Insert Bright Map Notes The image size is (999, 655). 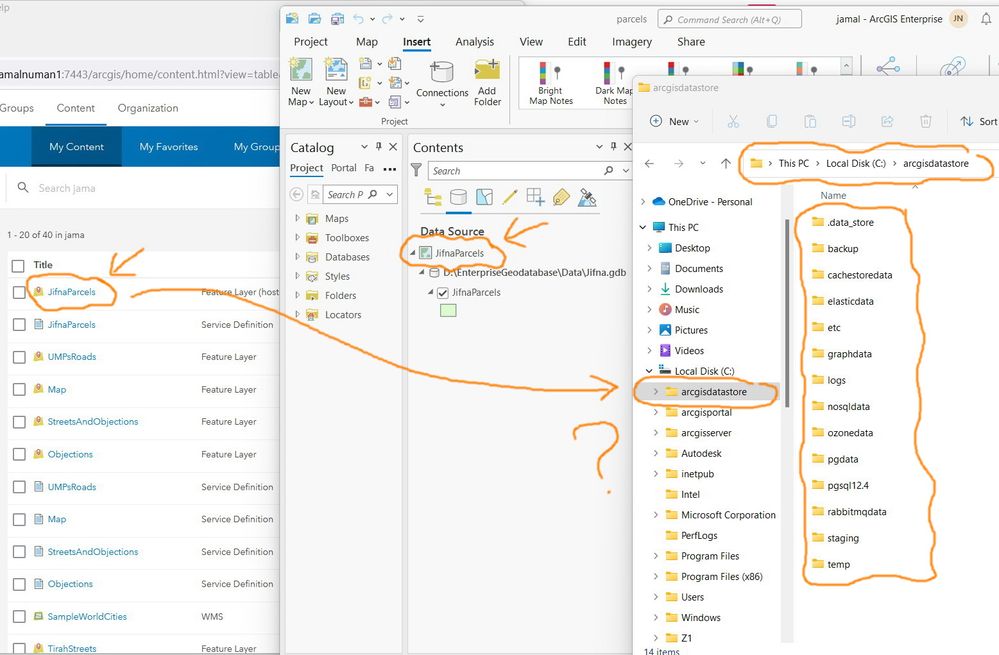click(x=550, y=83)
